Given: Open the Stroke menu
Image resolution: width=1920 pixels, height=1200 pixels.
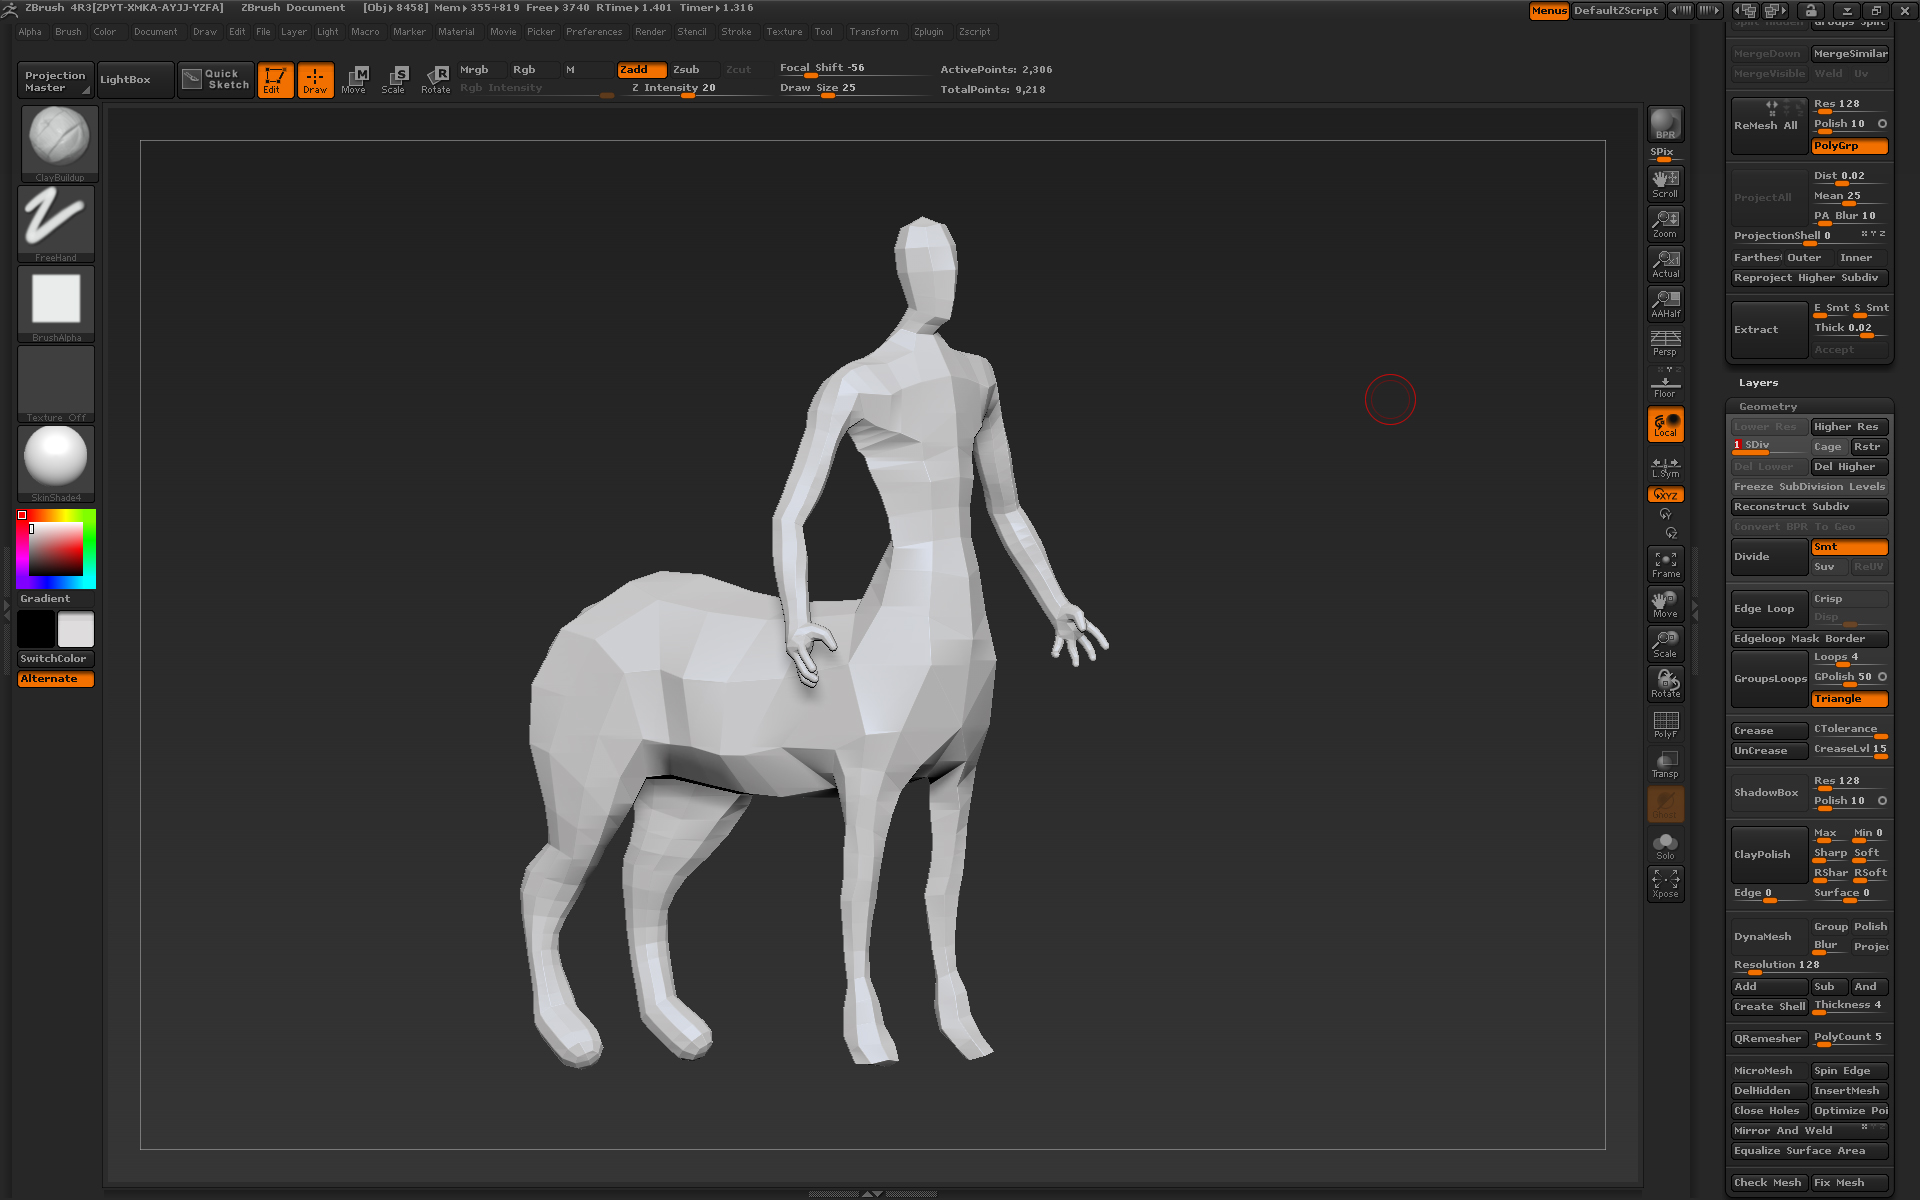Looking at the screenshot, I should (736, 32).
